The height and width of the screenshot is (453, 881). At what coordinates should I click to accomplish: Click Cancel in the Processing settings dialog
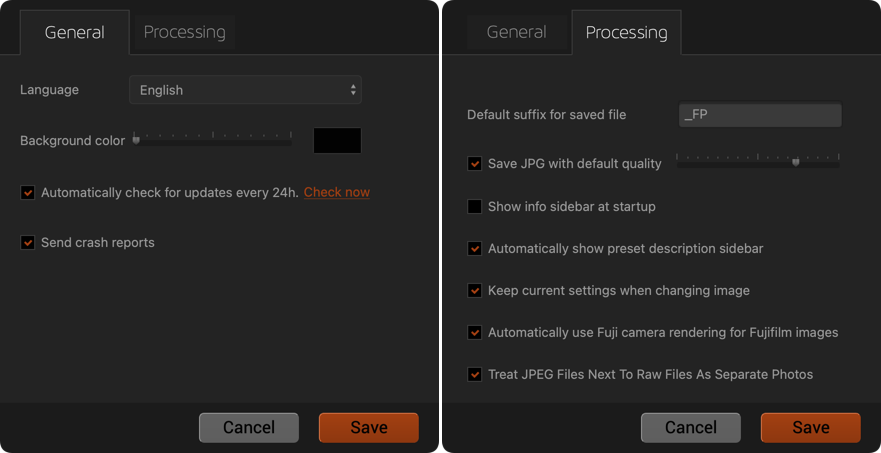coord(691,427)
